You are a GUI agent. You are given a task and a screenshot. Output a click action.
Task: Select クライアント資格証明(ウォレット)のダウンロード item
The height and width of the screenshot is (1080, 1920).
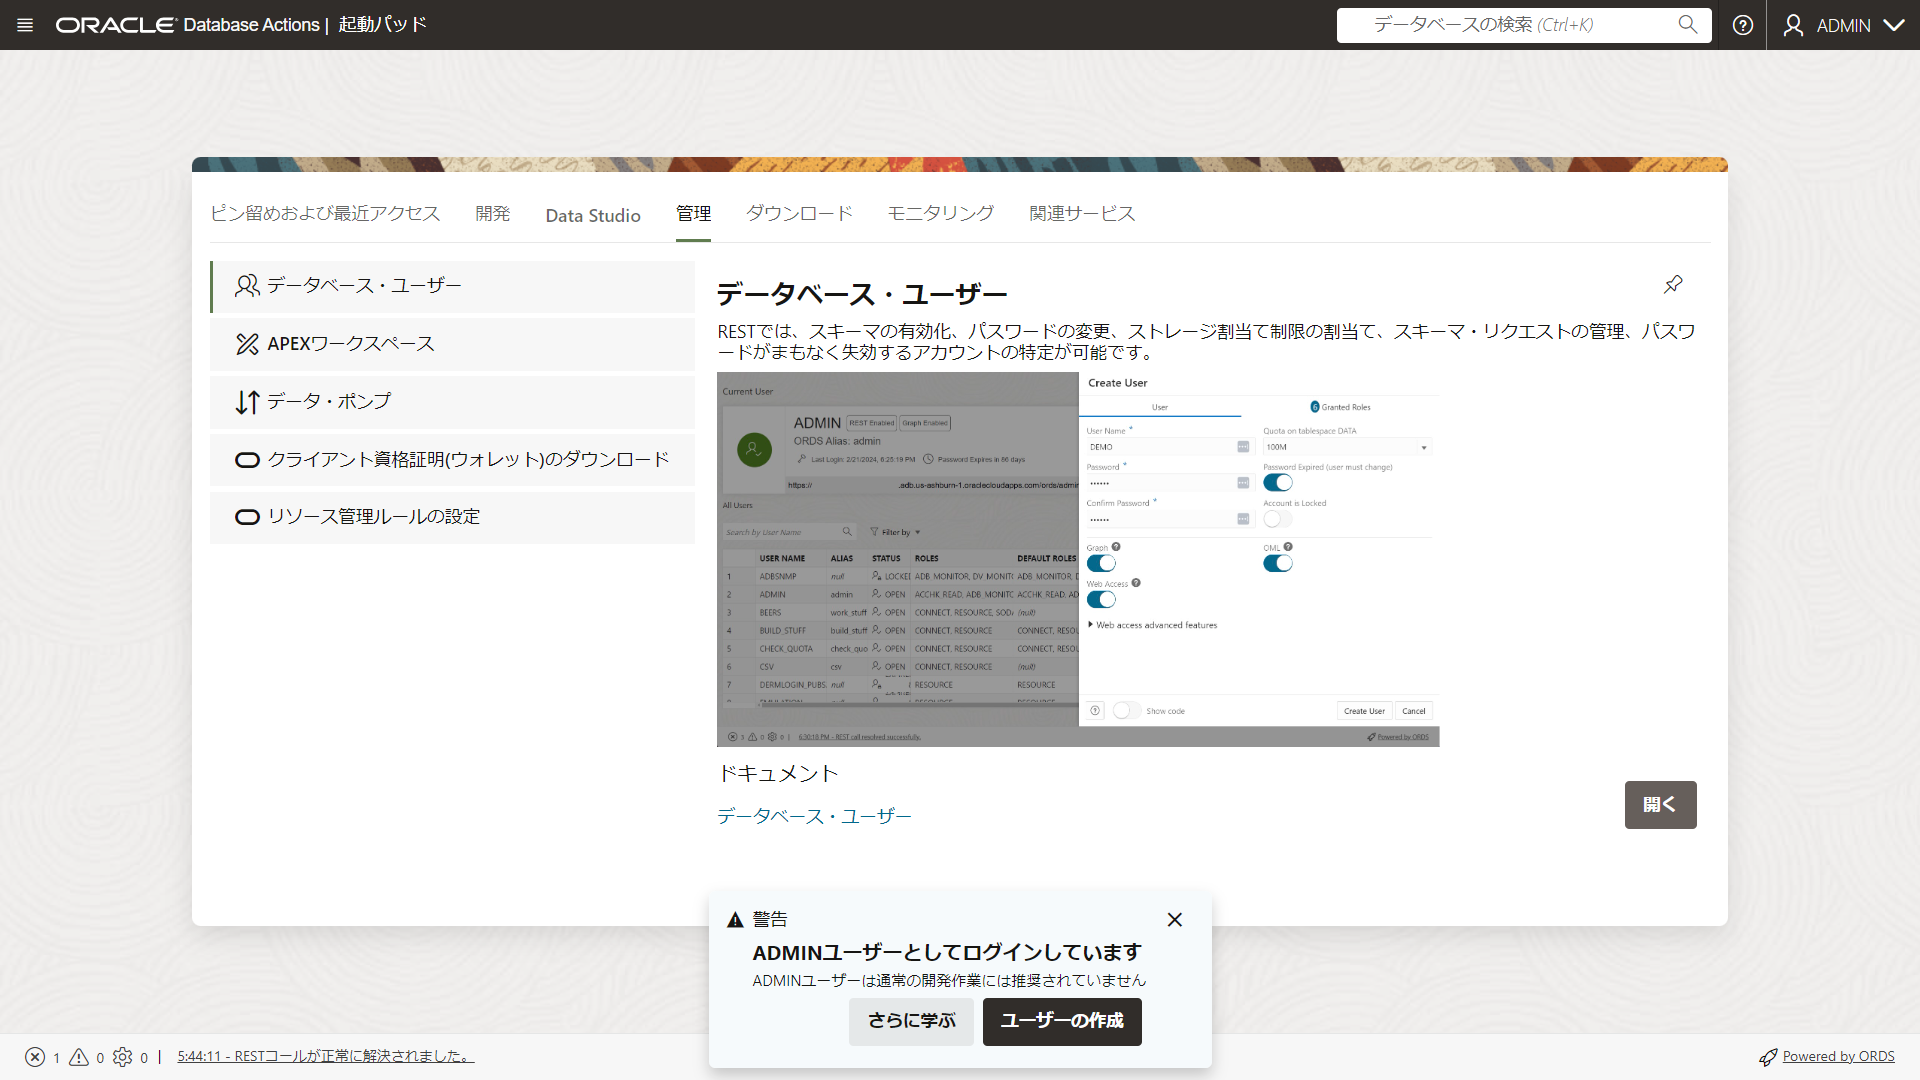452,460
